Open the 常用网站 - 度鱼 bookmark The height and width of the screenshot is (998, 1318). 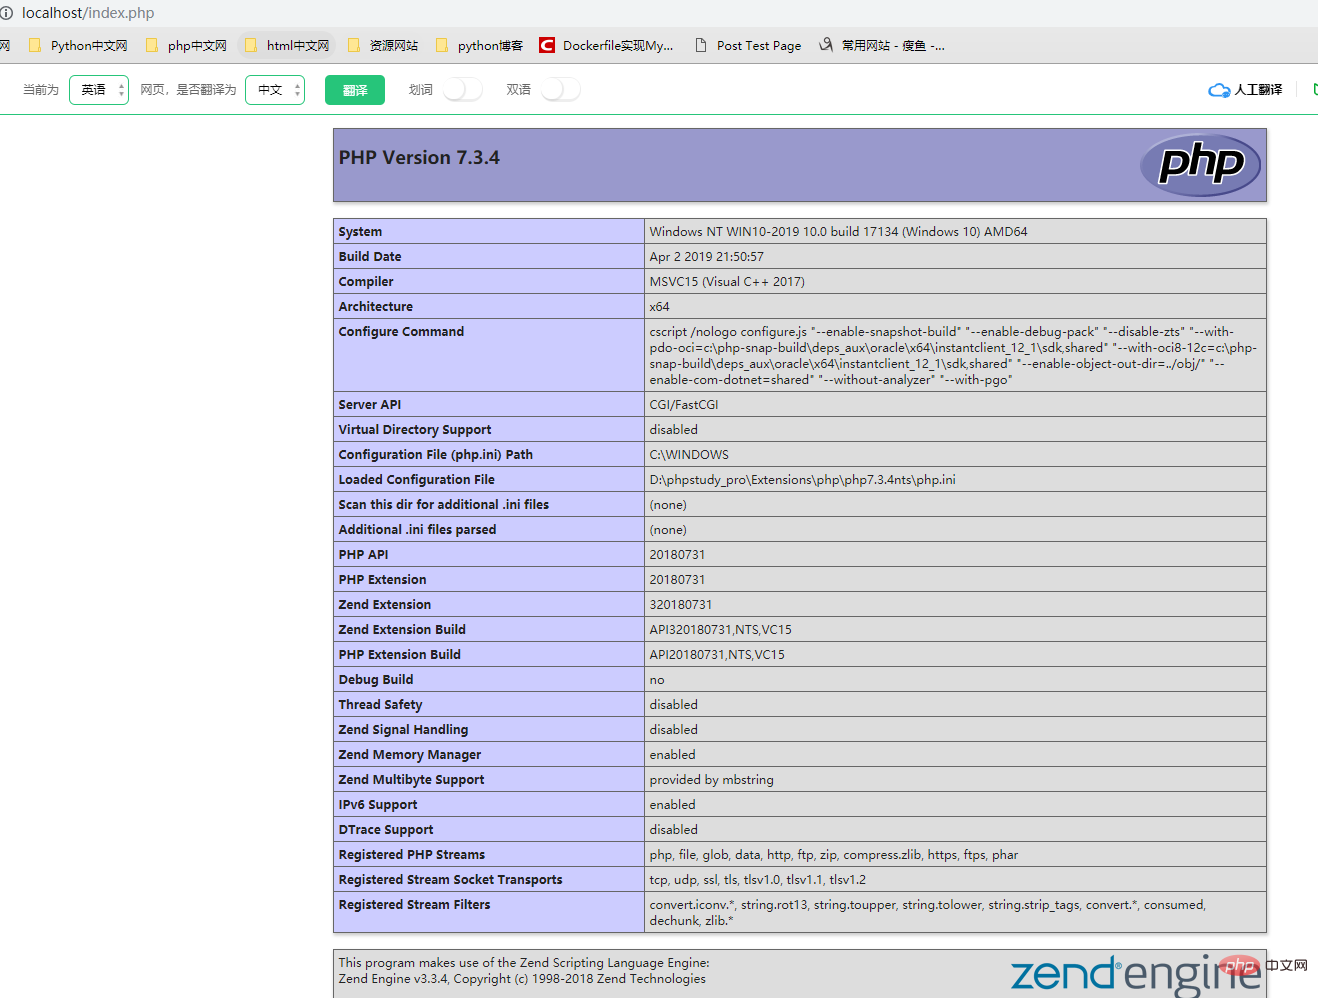881,45
